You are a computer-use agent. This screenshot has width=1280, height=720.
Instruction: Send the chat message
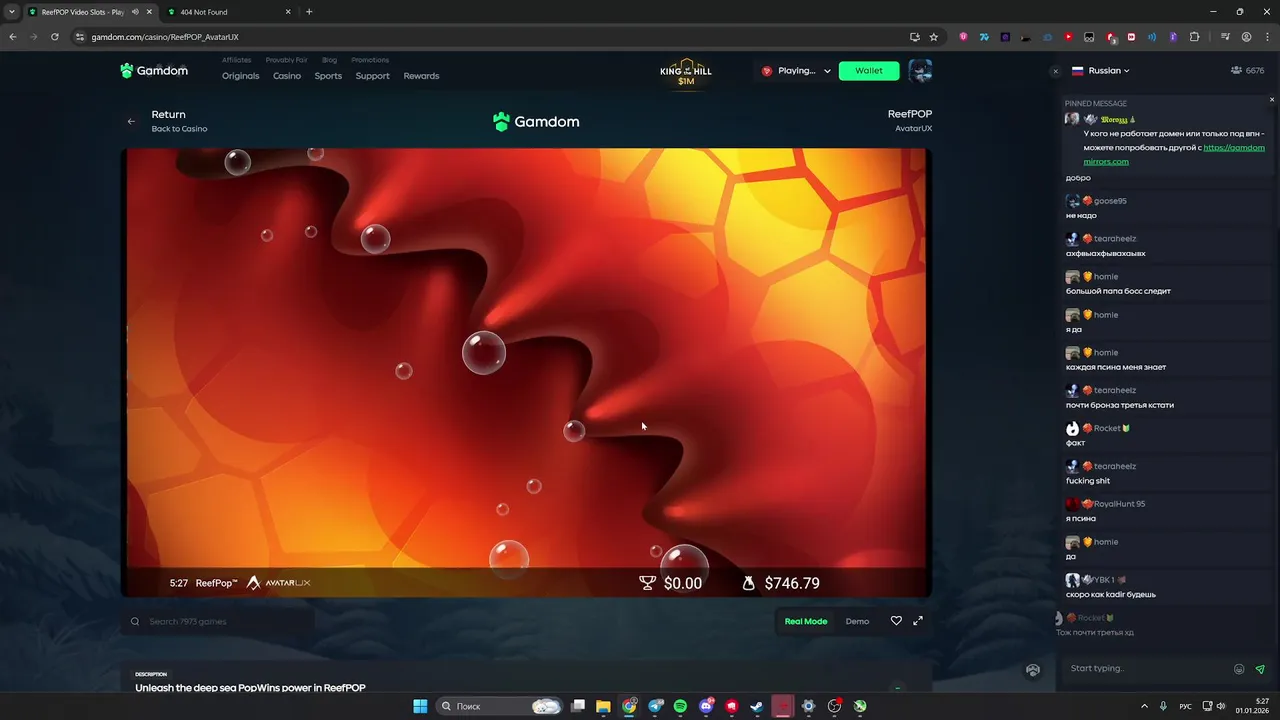click(x=1260, y=669)
